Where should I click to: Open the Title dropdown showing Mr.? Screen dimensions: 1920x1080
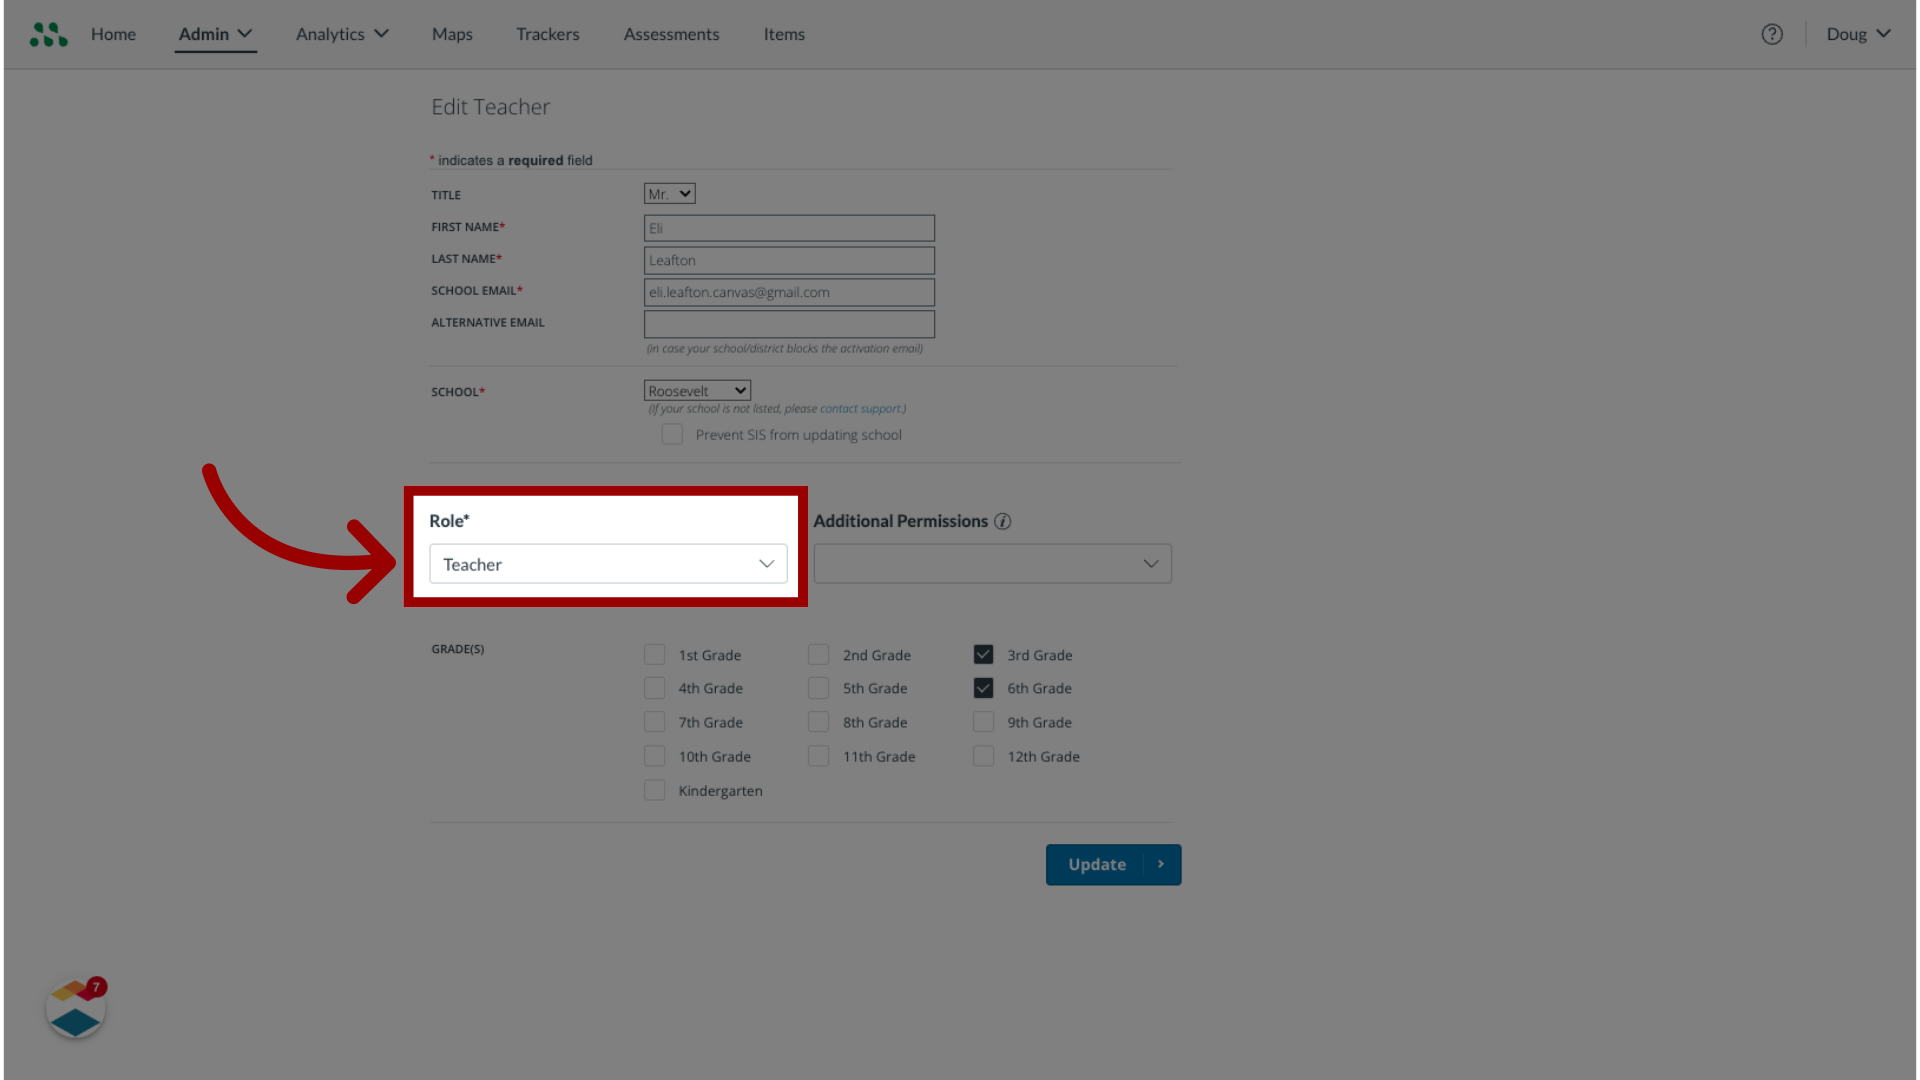point(669,194)
